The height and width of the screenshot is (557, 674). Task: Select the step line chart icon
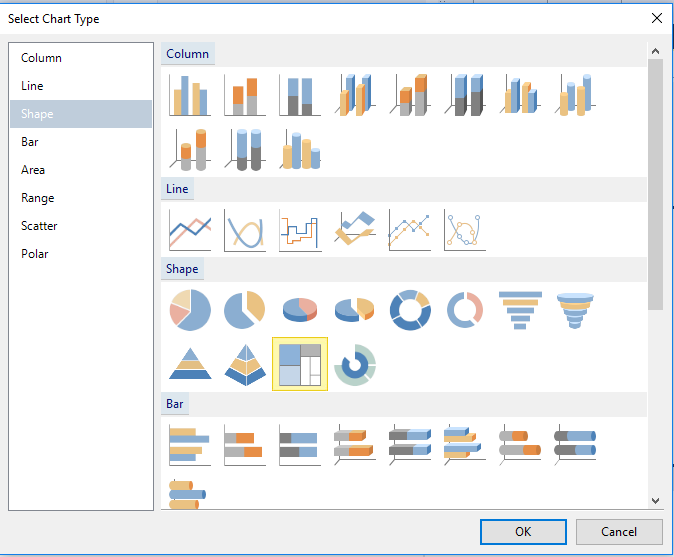coord(300,230)
